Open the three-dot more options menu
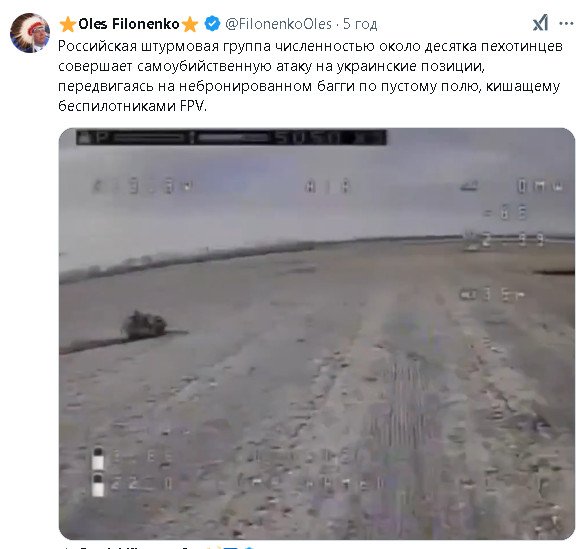Screen dimensions: 588x549 coord(566,23)
